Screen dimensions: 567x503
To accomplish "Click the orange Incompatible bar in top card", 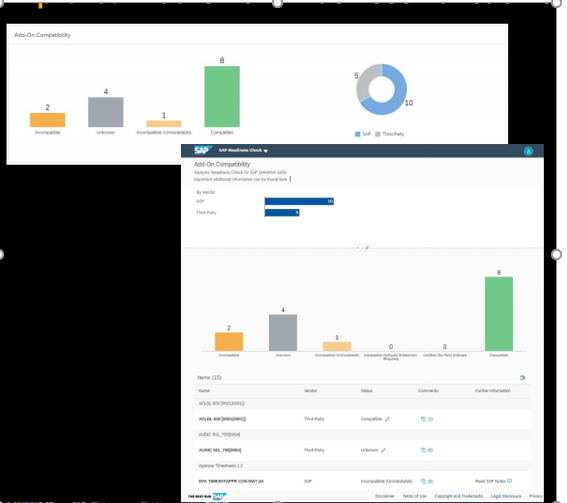I will (x=47, y=120).
